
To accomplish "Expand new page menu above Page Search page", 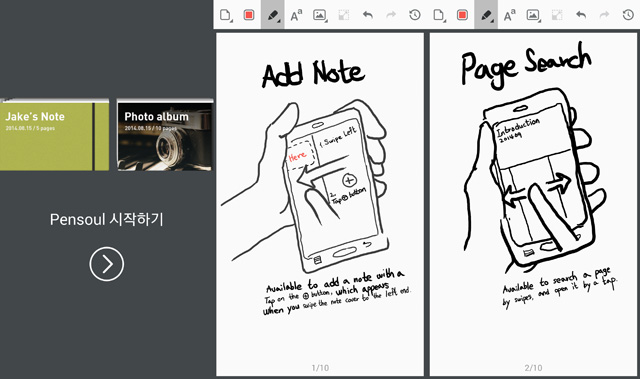I will click(x=439, y=15).
